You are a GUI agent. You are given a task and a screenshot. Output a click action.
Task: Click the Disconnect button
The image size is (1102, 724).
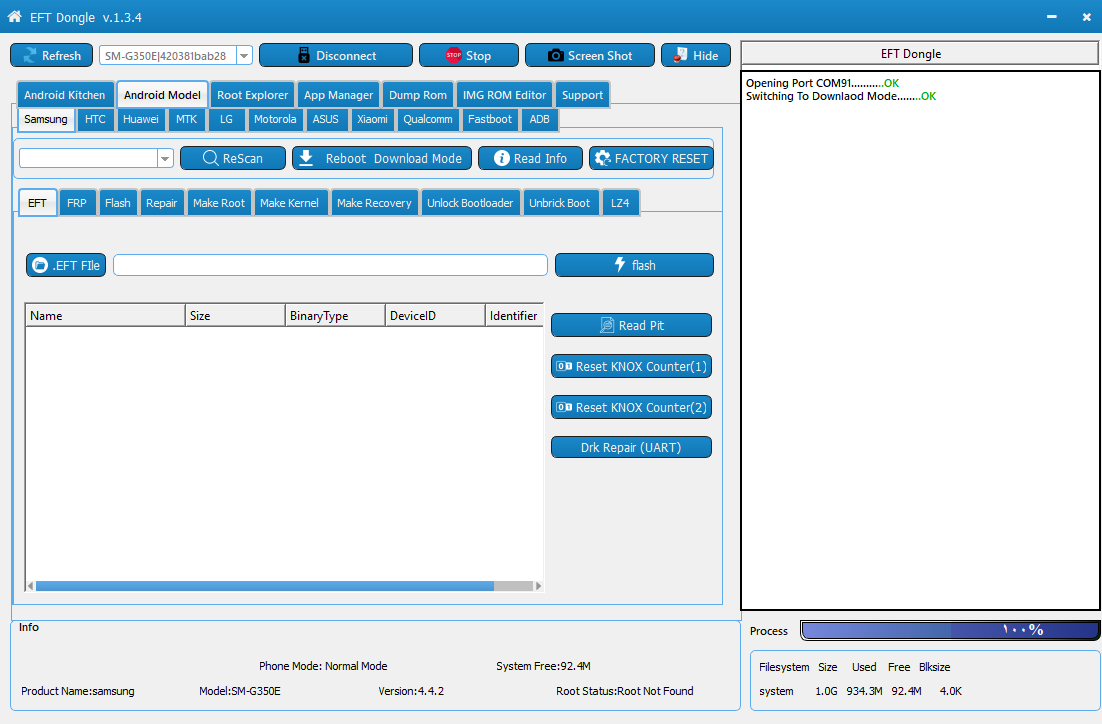coord(336,56)
